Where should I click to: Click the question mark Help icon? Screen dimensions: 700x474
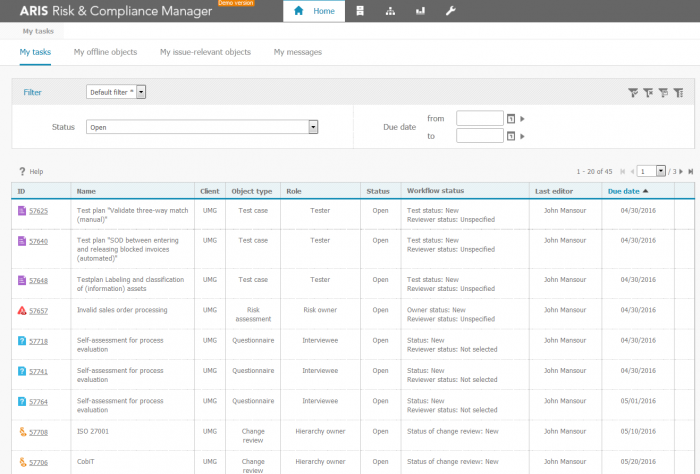22,171
